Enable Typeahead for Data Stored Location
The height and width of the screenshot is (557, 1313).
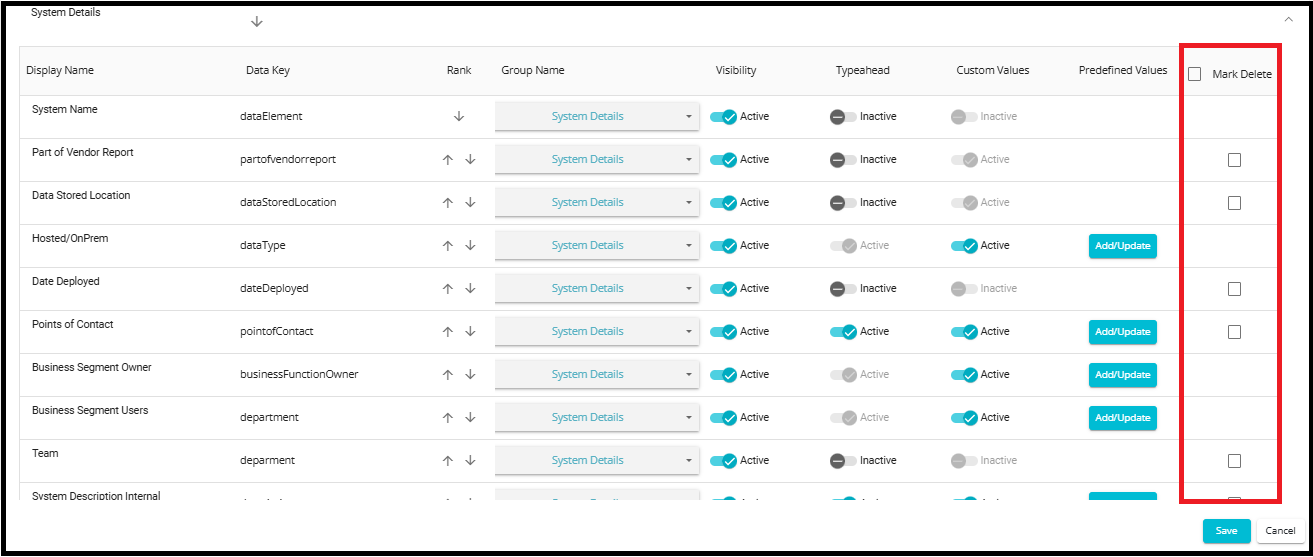(x=843, y=203)
